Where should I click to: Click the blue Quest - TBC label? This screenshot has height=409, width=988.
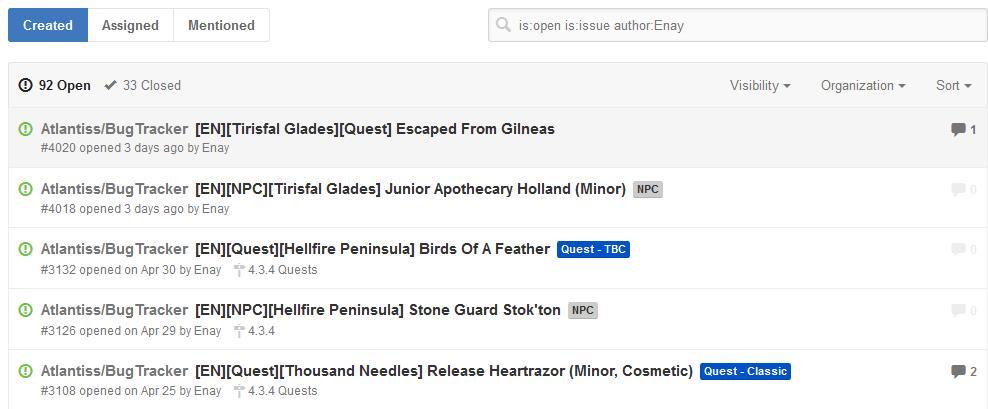(593, 249)
